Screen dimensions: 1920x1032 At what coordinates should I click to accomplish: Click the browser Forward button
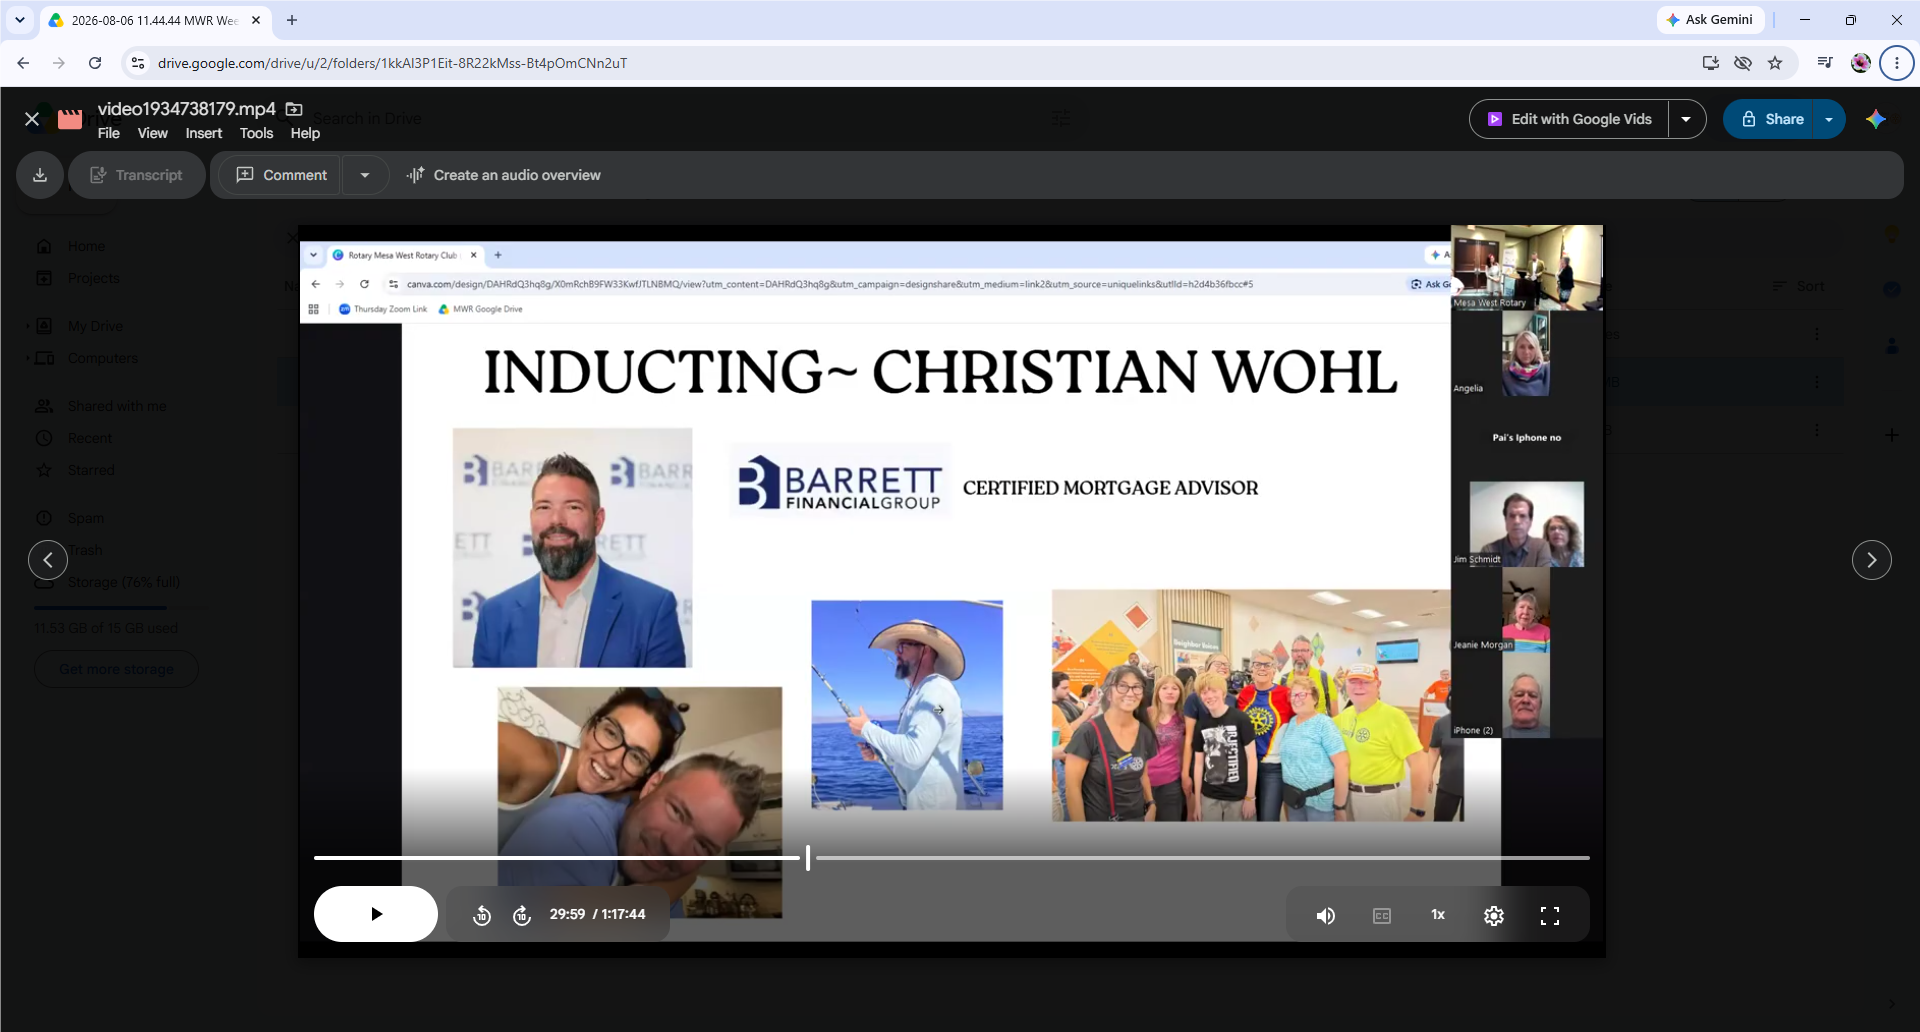[59, 63]
